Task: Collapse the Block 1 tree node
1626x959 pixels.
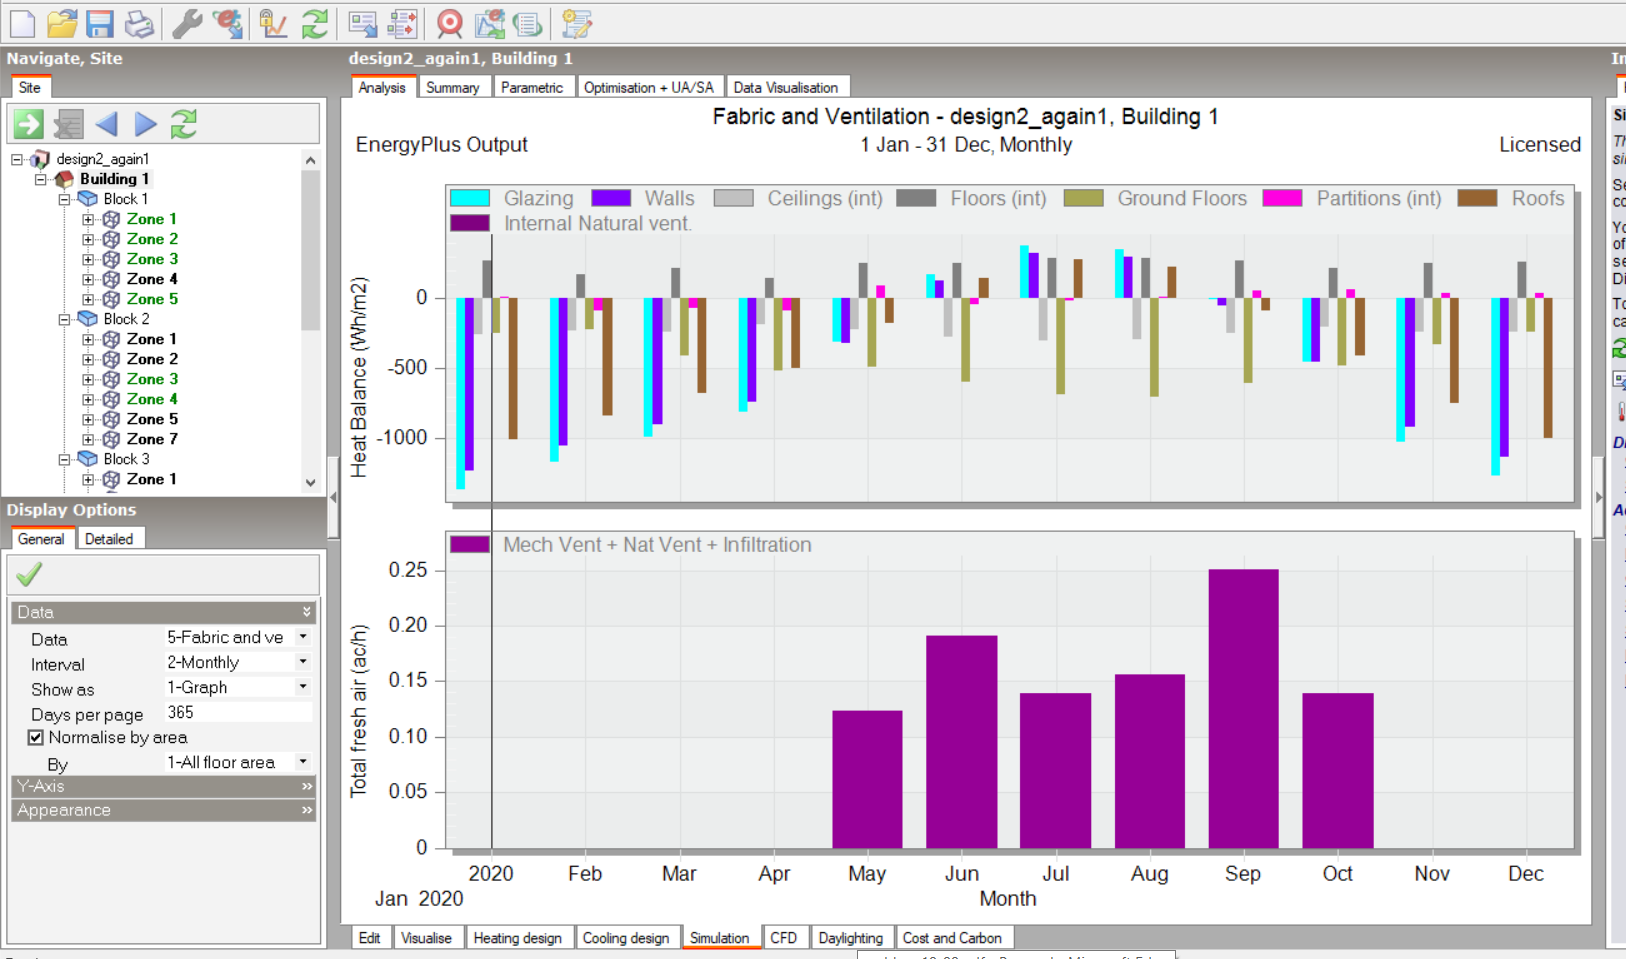Action: pos(64,199)
